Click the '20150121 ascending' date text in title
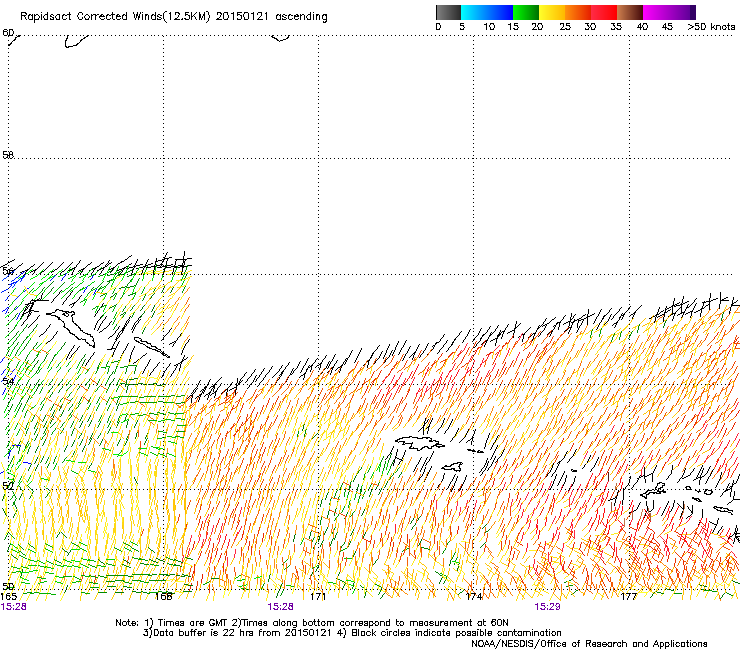 (271, 17)
